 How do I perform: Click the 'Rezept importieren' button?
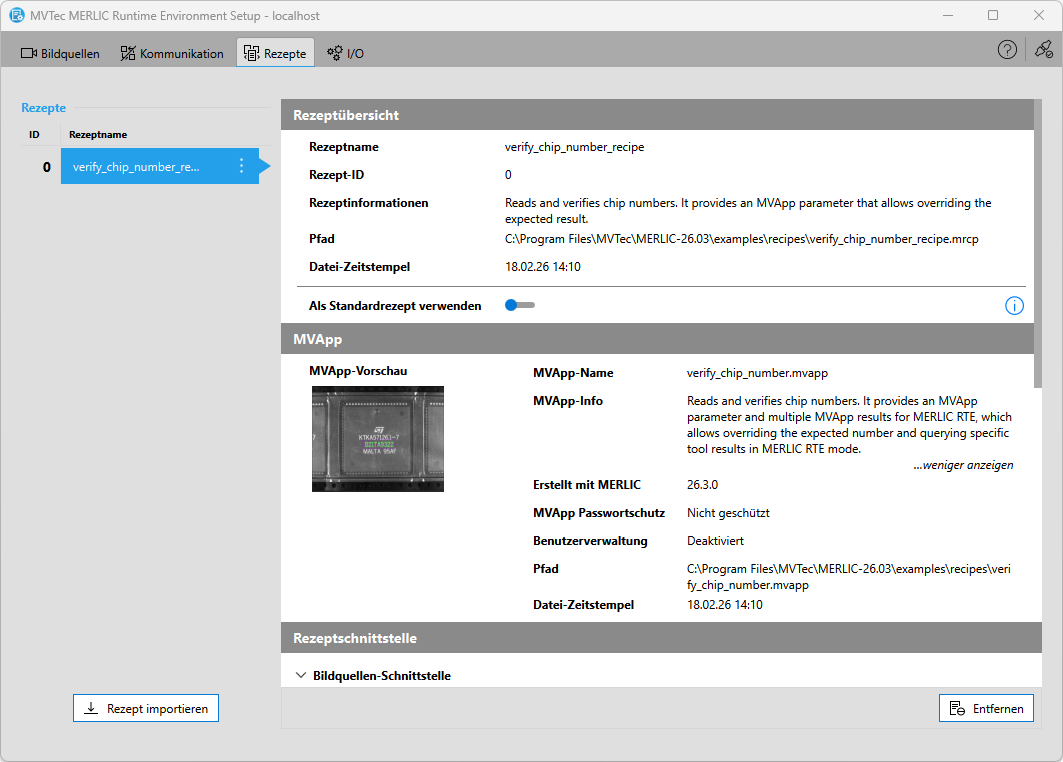click(x=146, y=708)
